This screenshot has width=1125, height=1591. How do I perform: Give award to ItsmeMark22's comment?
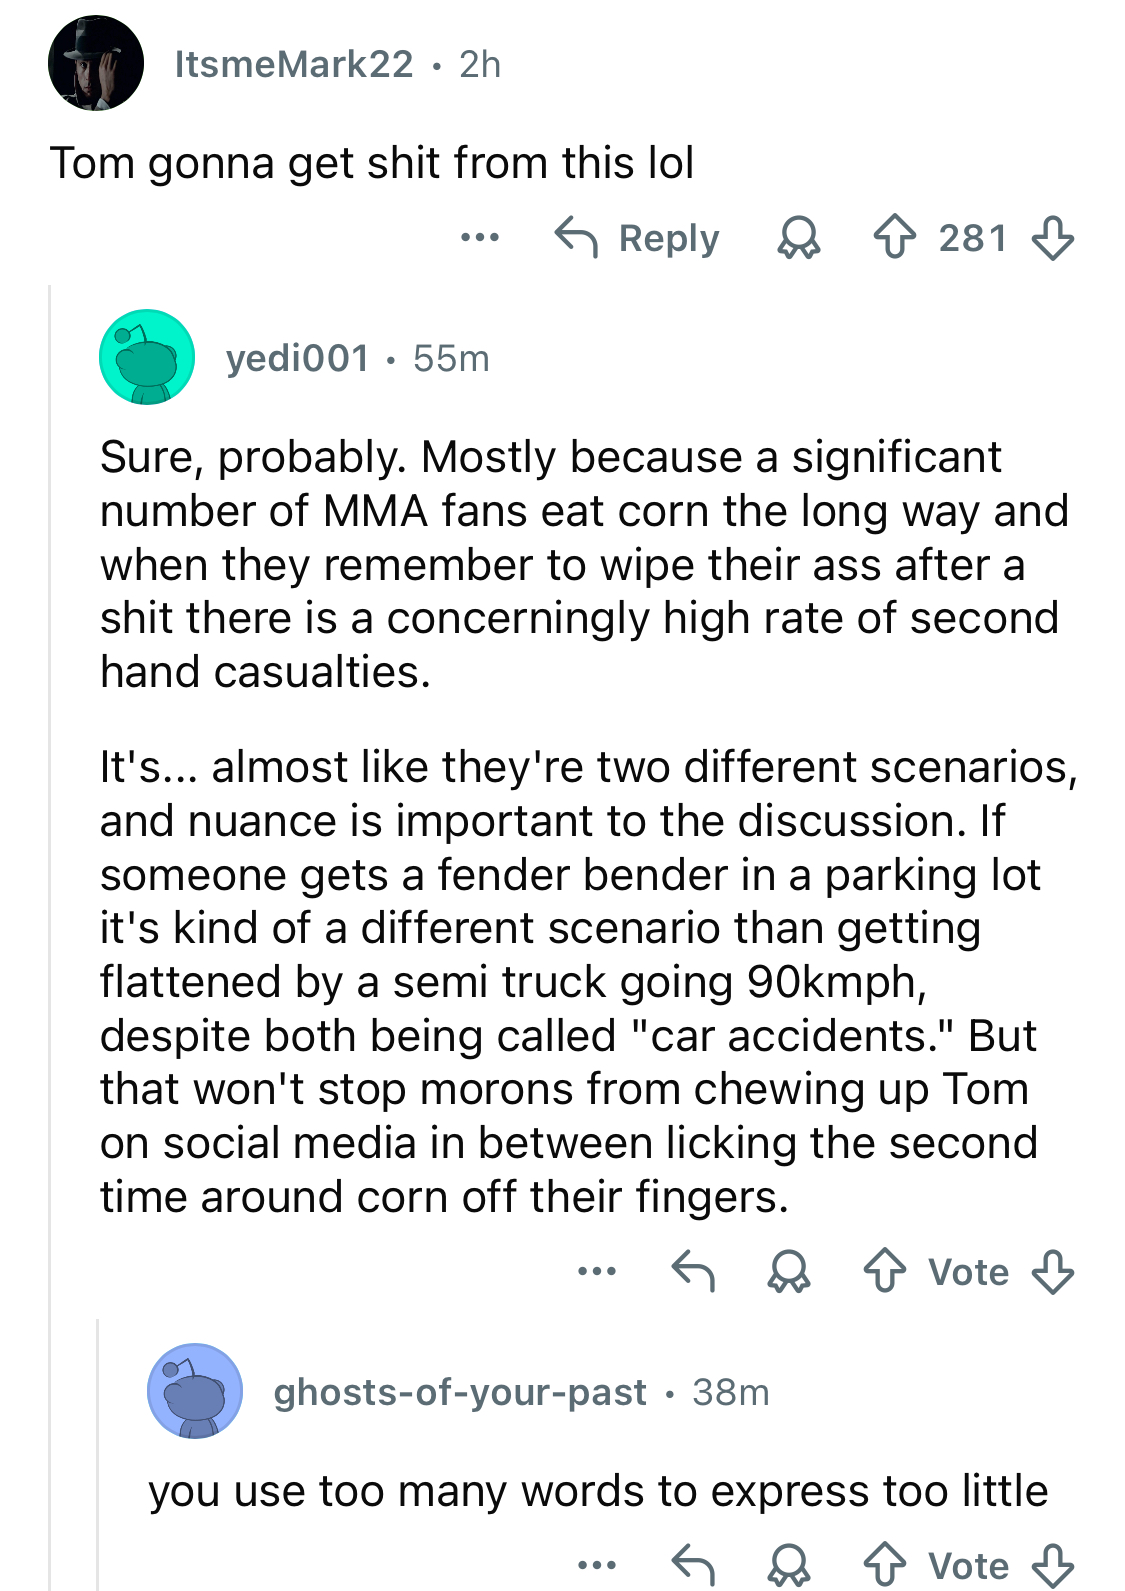click(x=798, y=239)
